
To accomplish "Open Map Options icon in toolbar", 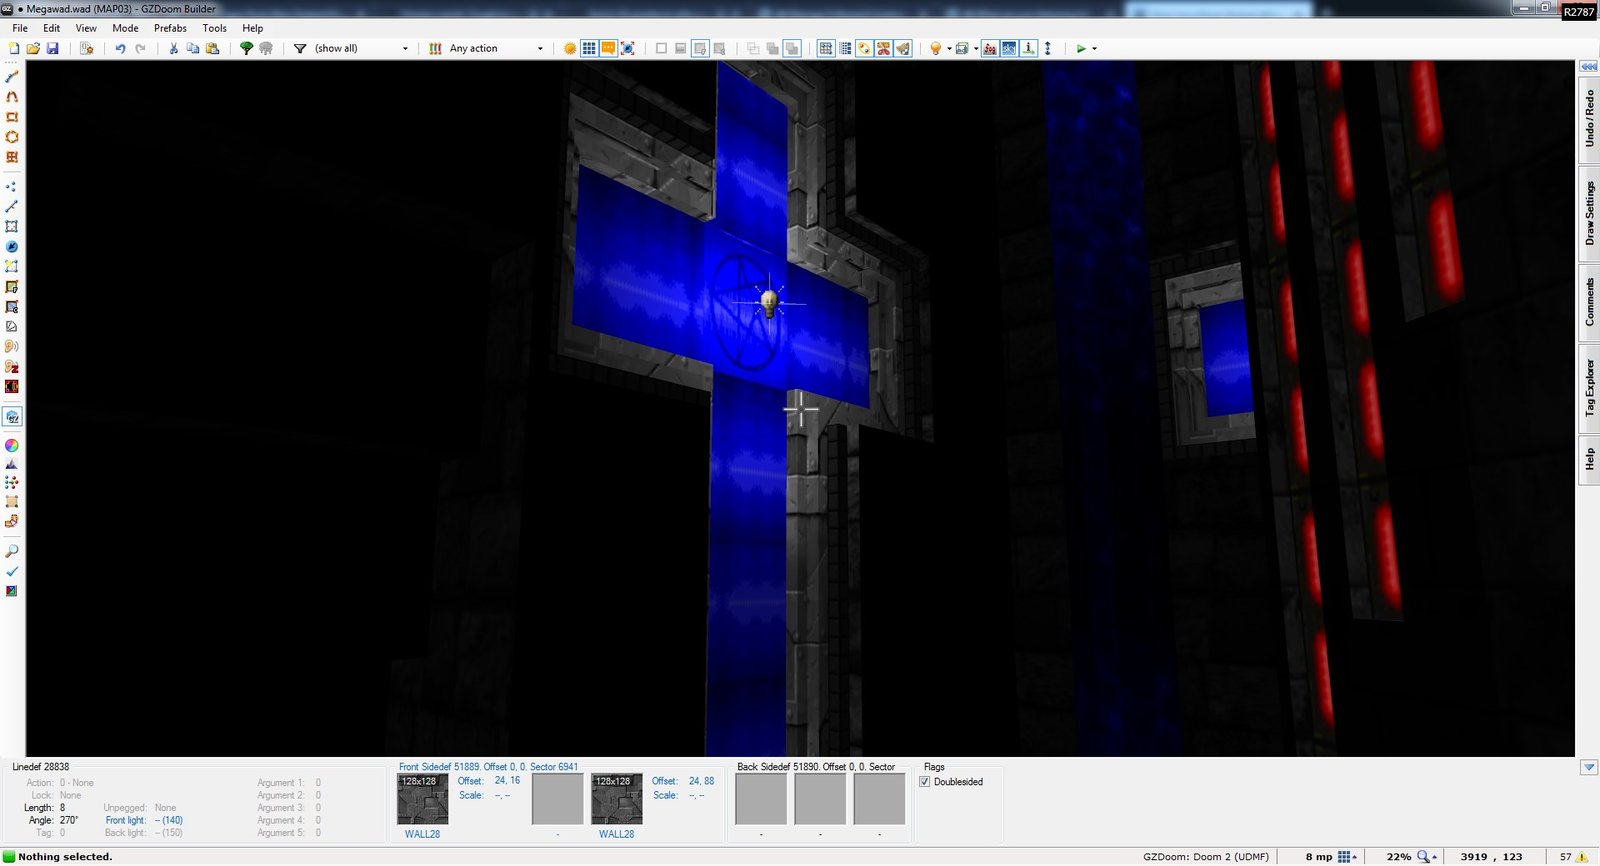I will (86, 48).
